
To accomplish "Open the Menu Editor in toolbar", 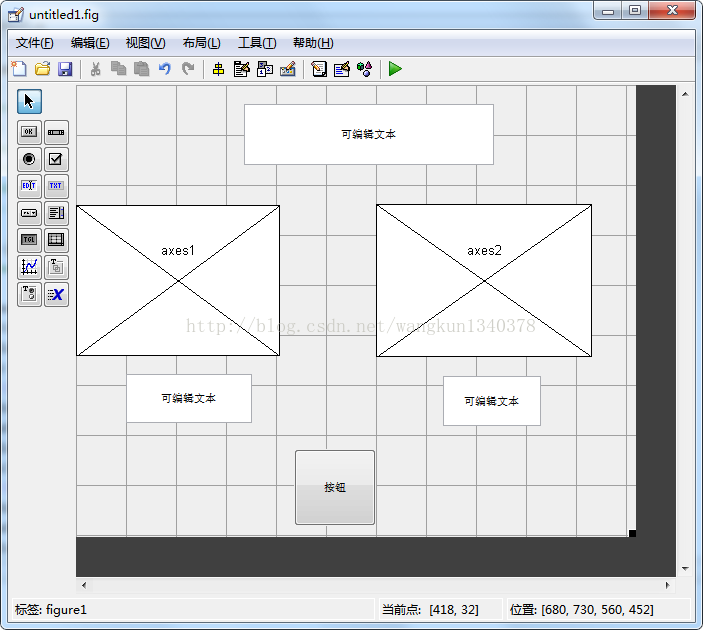I will click(x=241, y=69).
